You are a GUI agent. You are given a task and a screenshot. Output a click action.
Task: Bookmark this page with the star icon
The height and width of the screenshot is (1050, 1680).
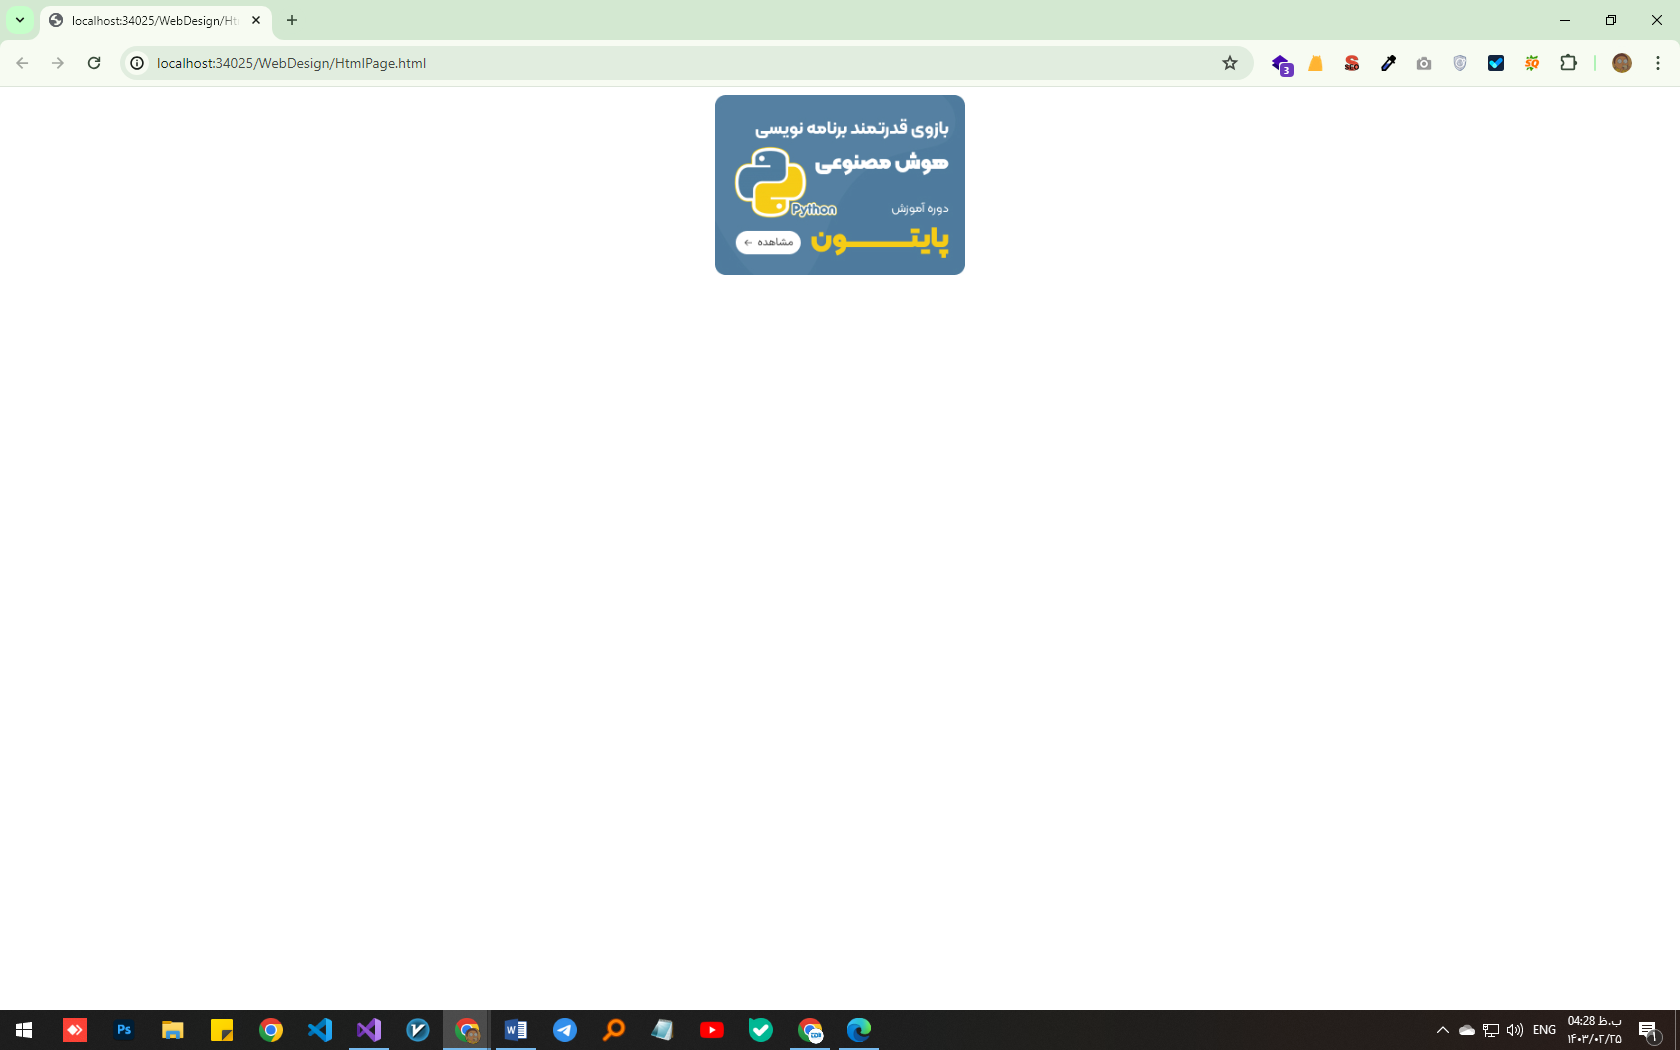click(x=1230, y=63)
